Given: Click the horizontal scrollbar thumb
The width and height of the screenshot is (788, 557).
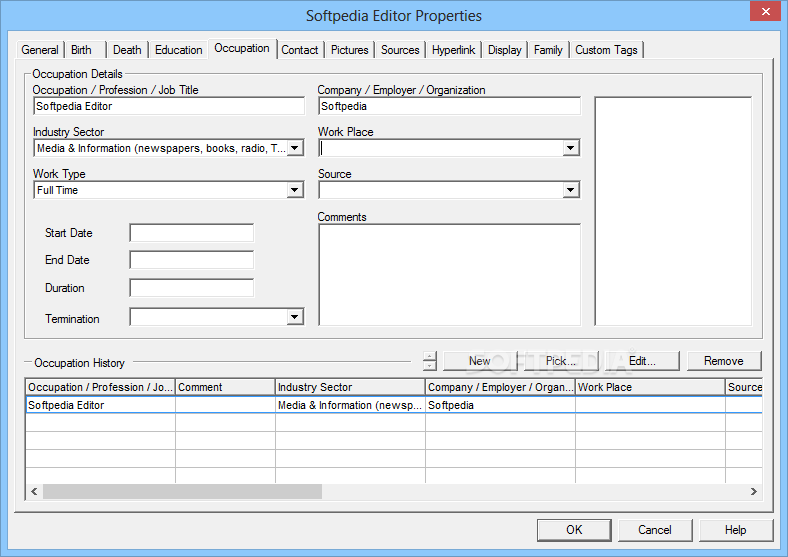Looking at the screenshot, I should (x=182, y=491).
